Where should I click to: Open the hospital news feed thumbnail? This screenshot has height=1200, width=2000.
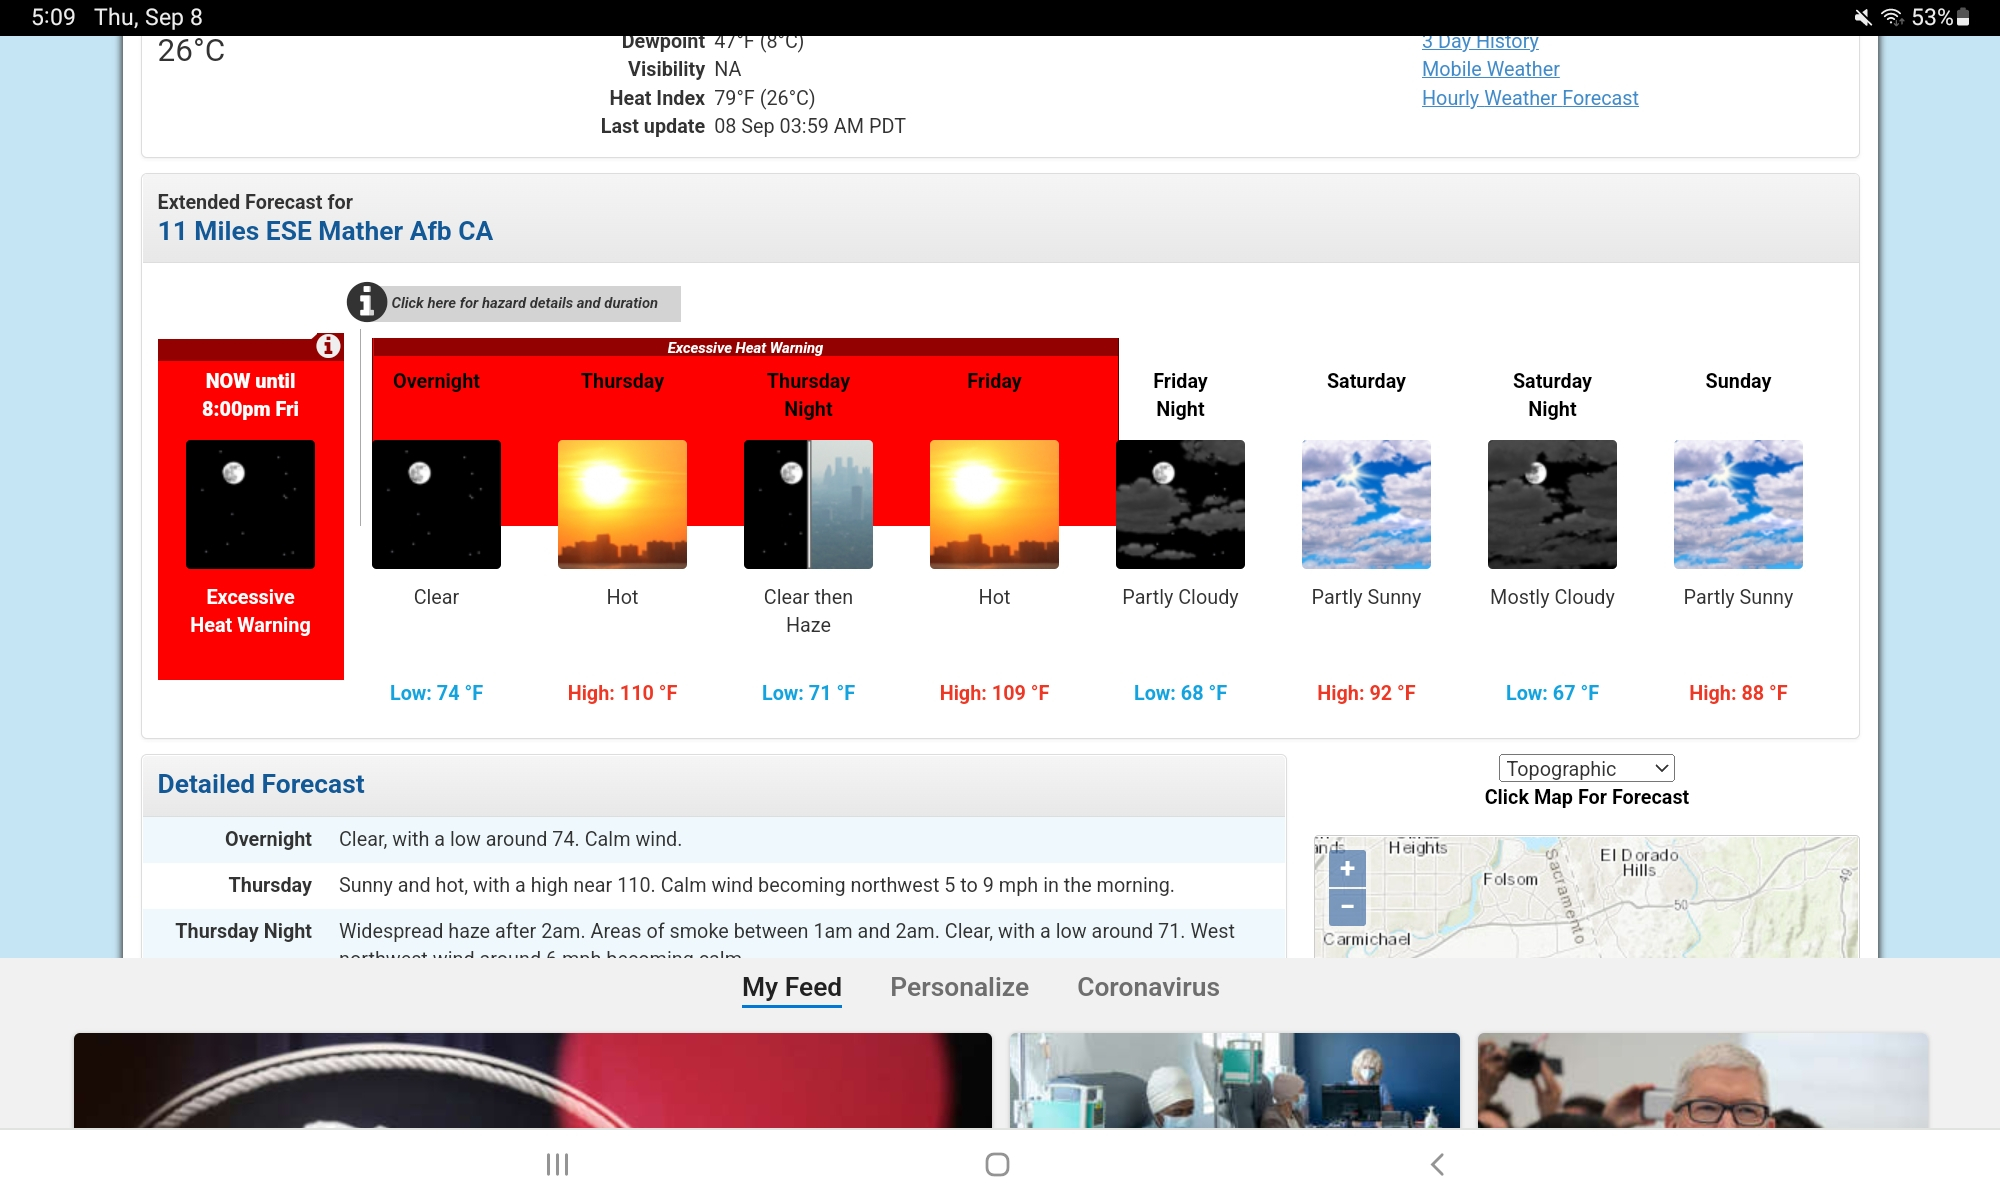click(x=1234, y=1080)
